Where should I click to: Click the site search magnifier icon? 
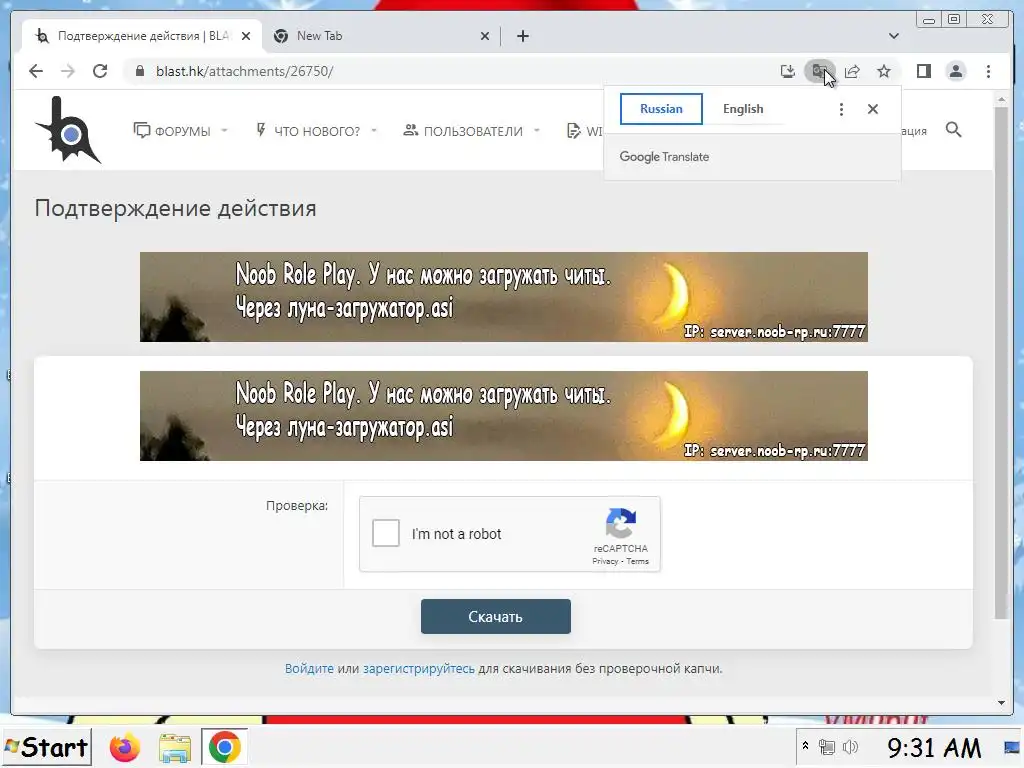click(953, 130)
